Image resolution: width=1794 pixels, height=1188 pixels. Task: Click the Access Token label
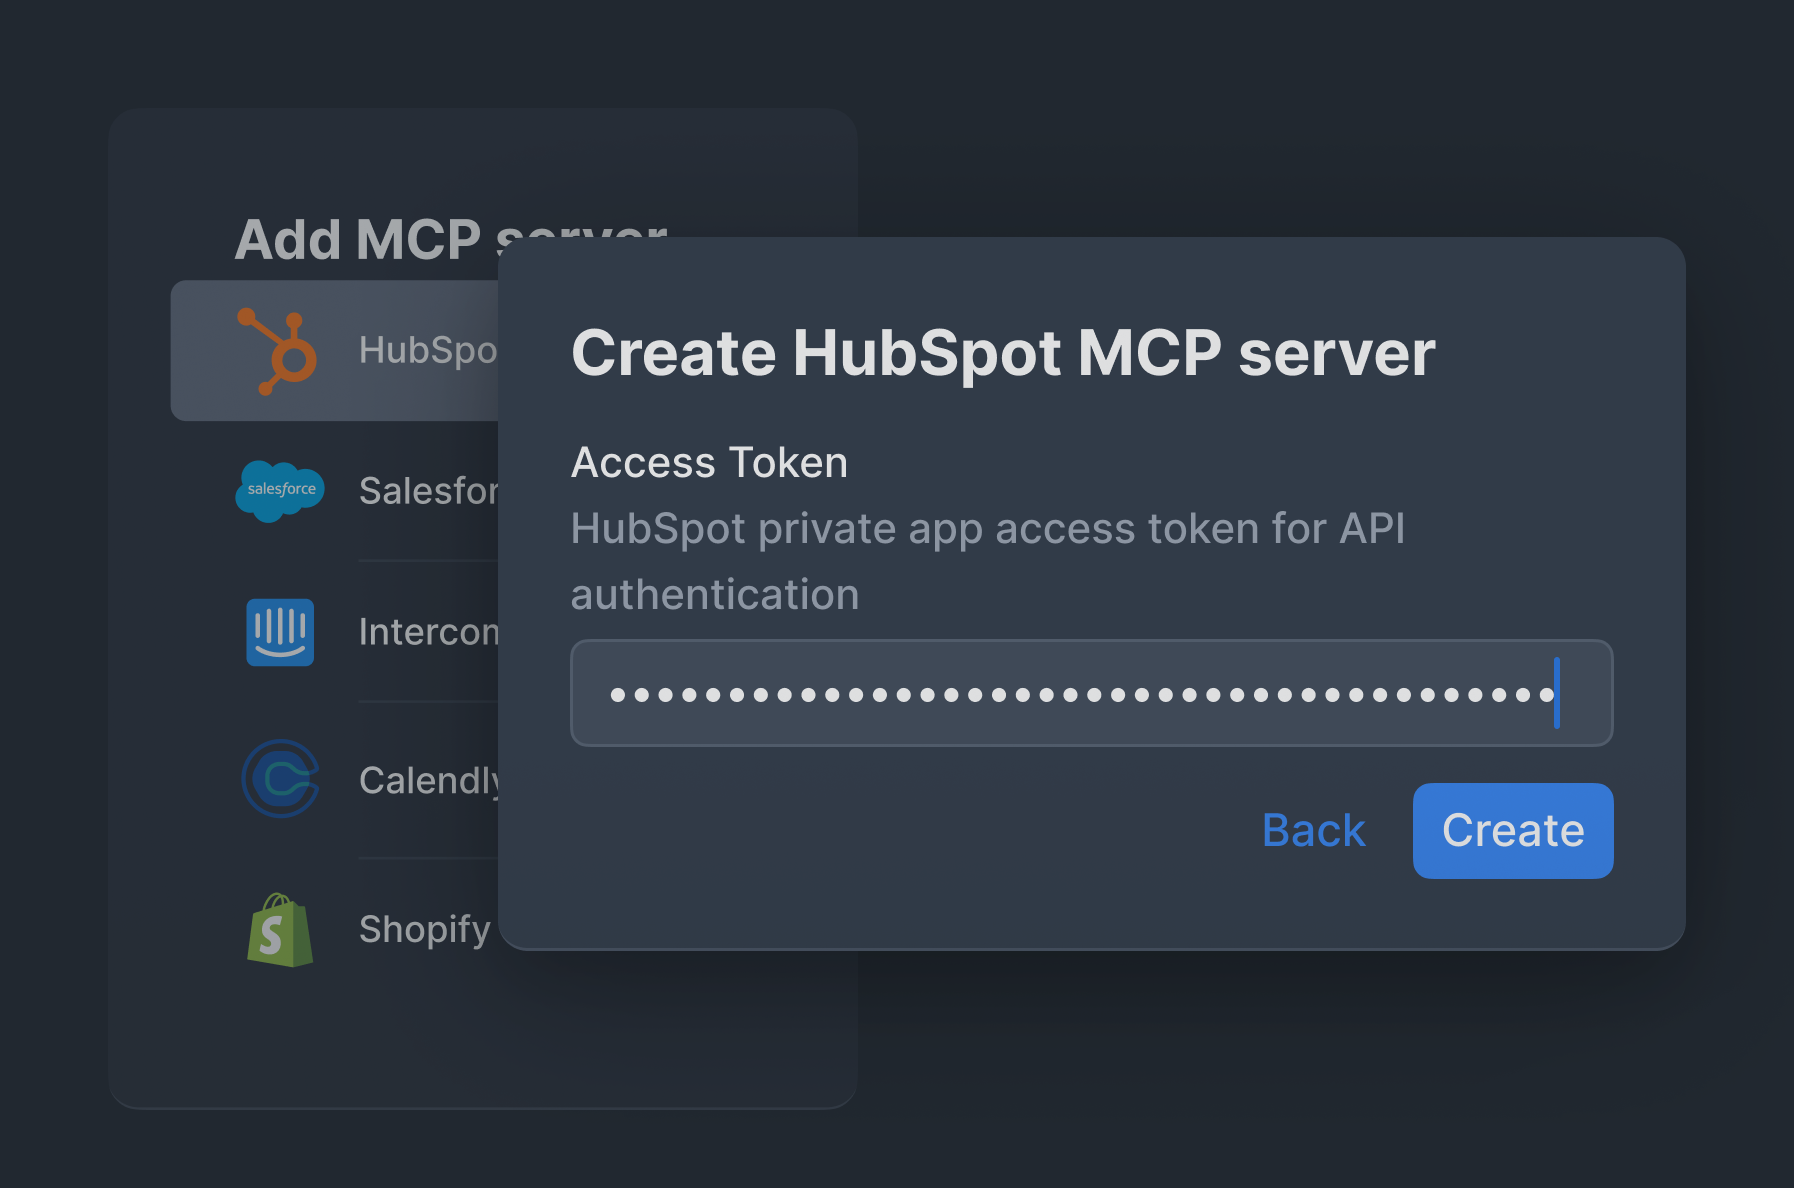coord(709,463)
